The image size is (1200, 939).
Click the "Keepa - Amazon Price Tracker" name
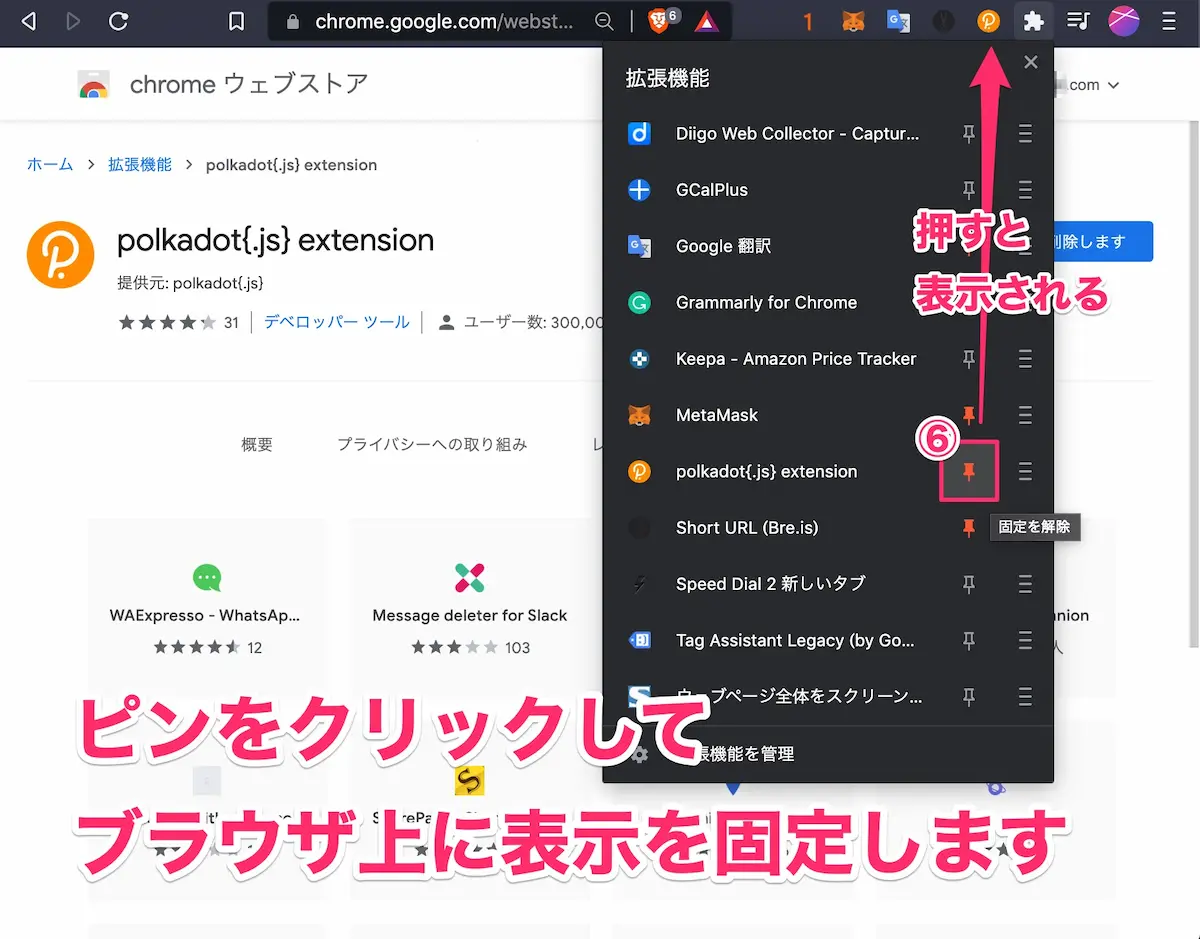click(796, 359)
